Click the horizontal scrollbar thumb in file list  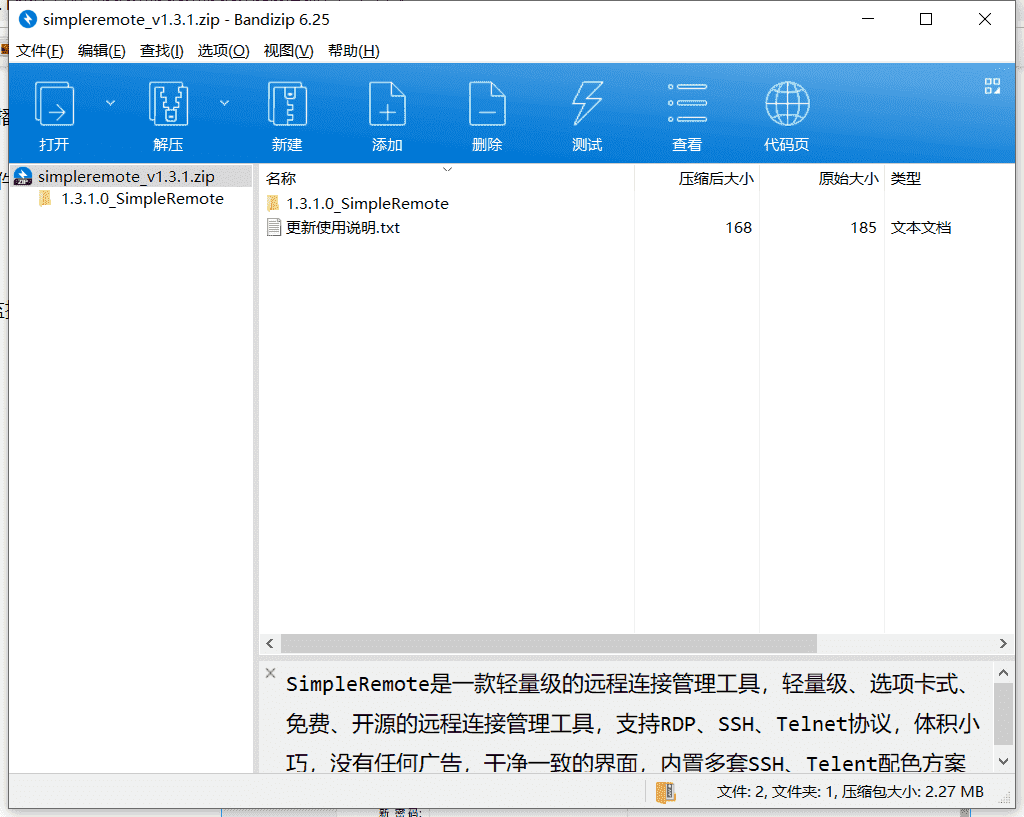tap(549, 643)
